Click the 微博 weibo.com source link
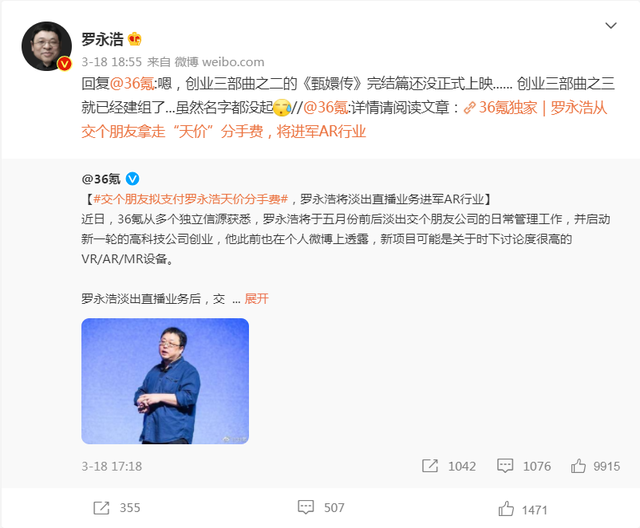The height and width of the screenshot is (528, 640). (220, 62)
